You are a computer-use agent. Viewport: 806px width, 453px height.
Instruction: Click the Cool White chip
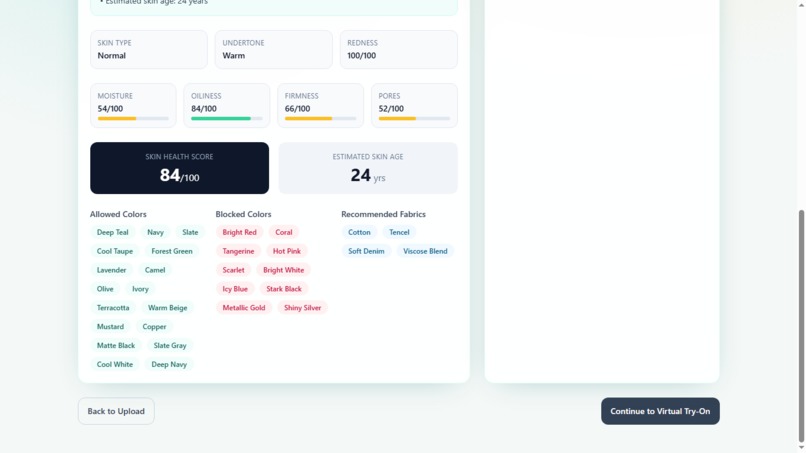115,365
